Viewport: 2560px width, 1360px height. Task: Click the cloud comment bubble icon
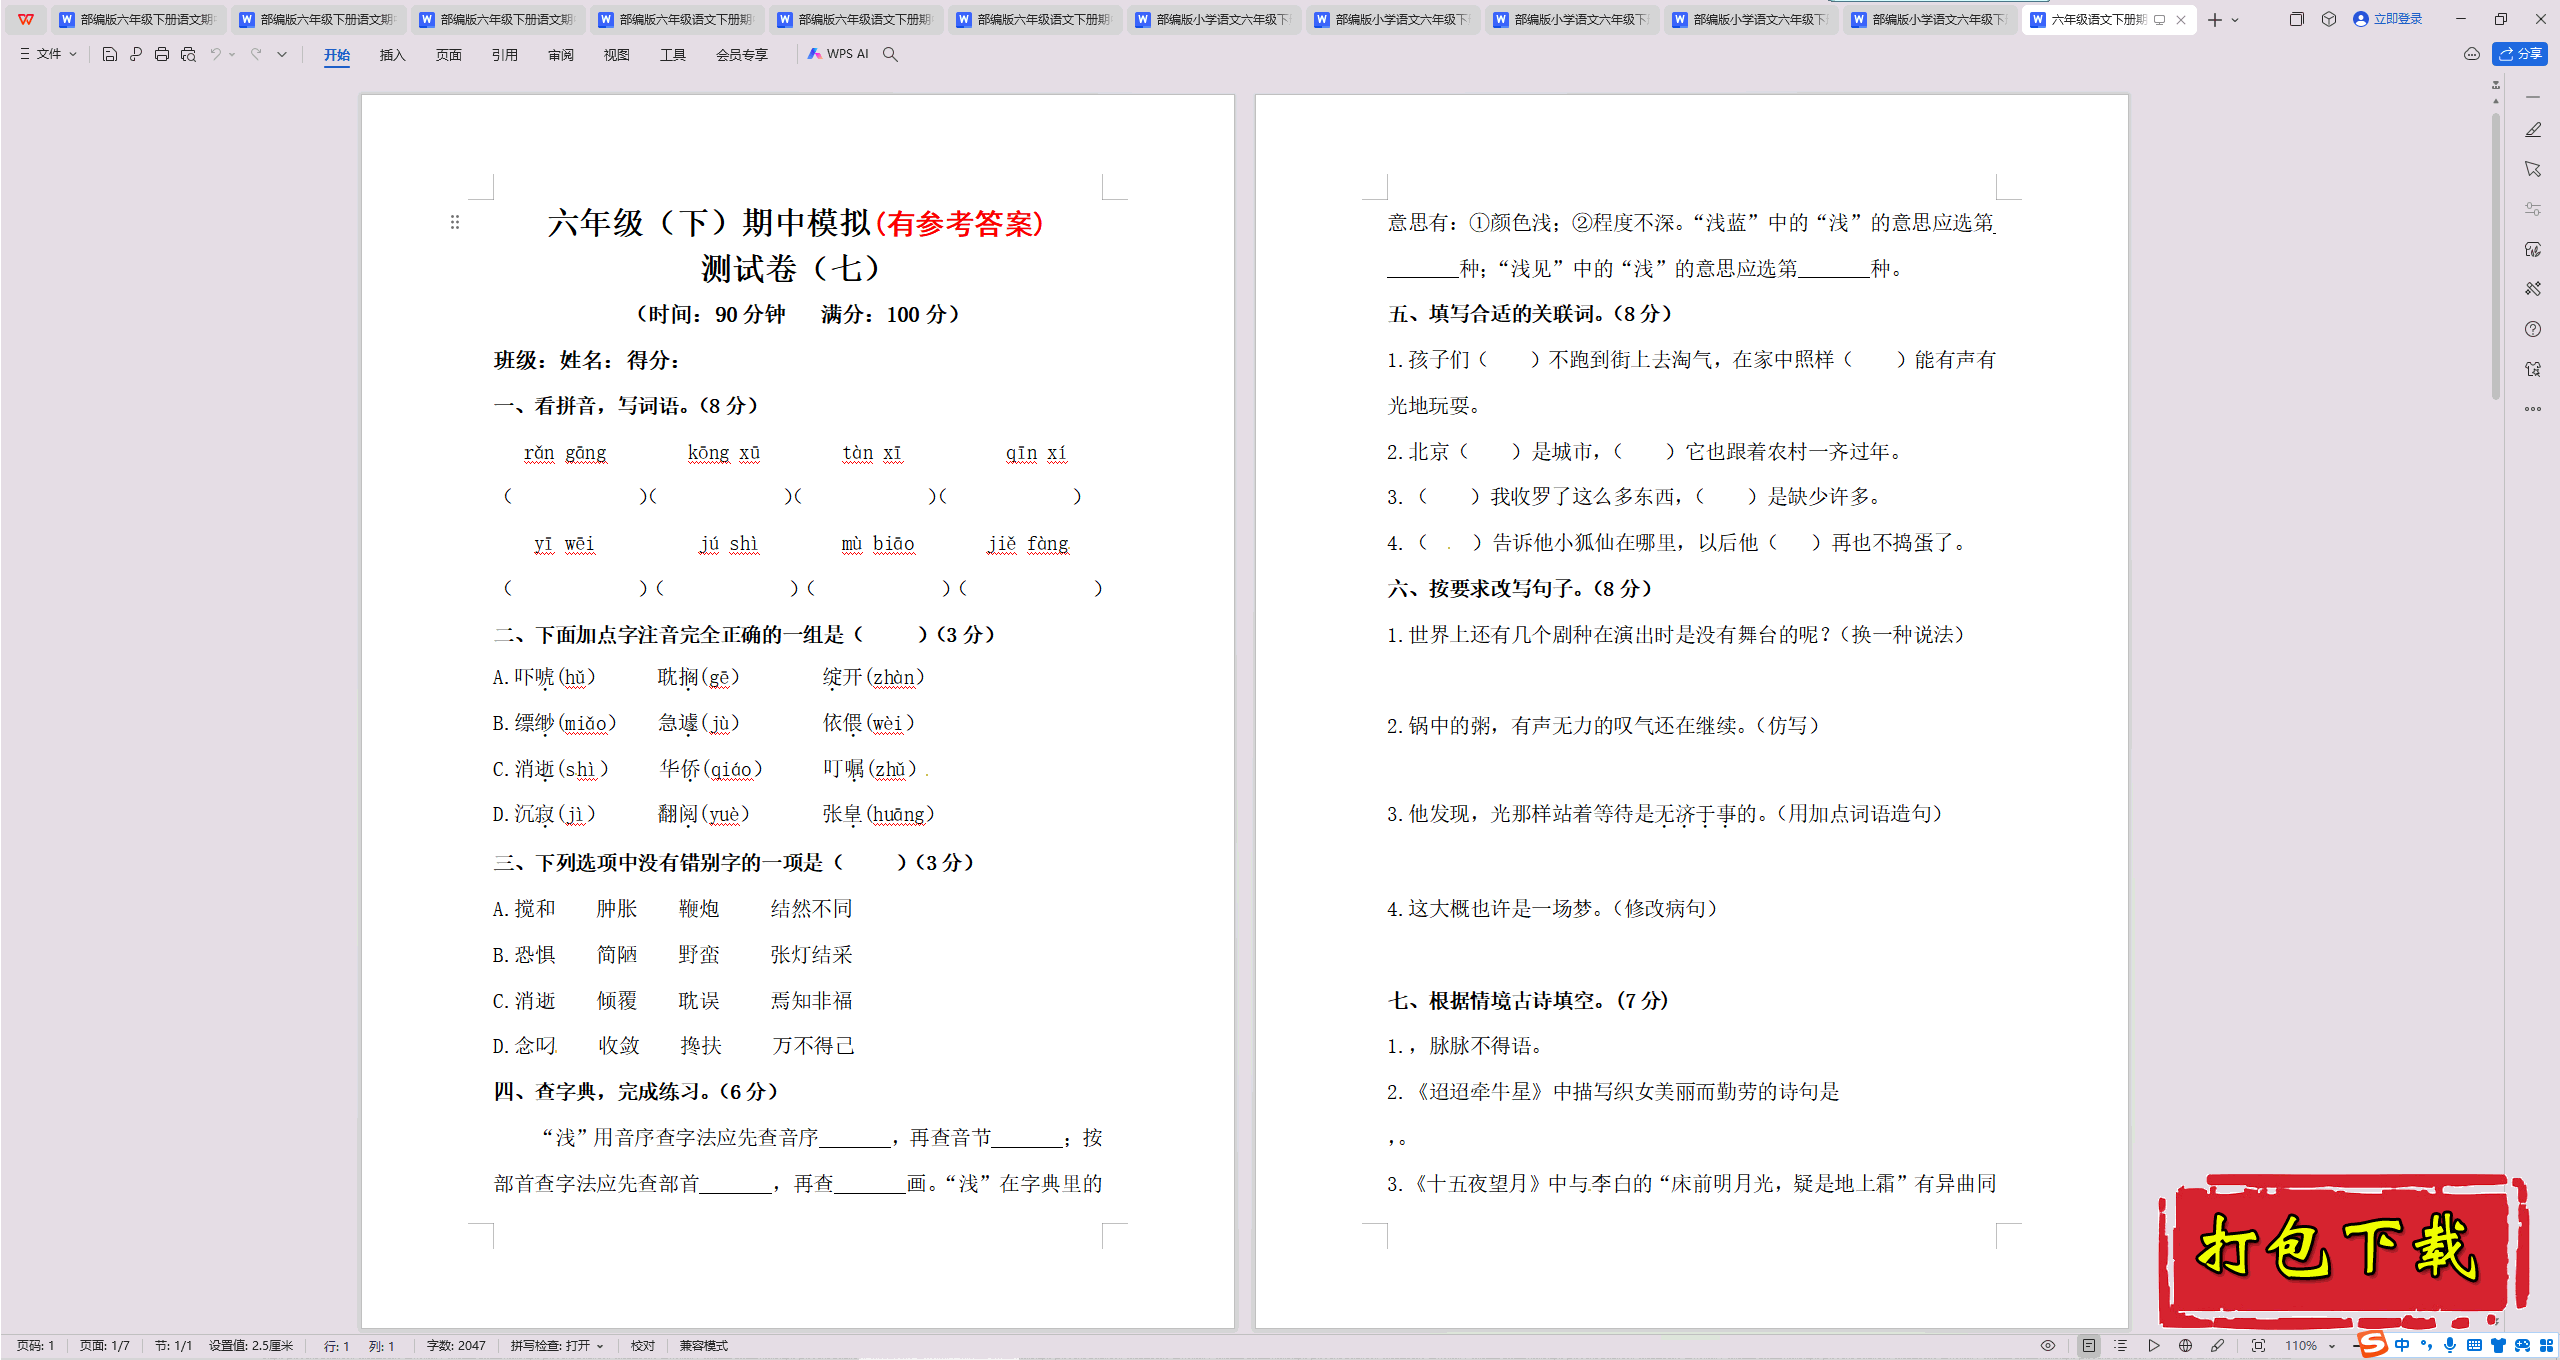2472,54
